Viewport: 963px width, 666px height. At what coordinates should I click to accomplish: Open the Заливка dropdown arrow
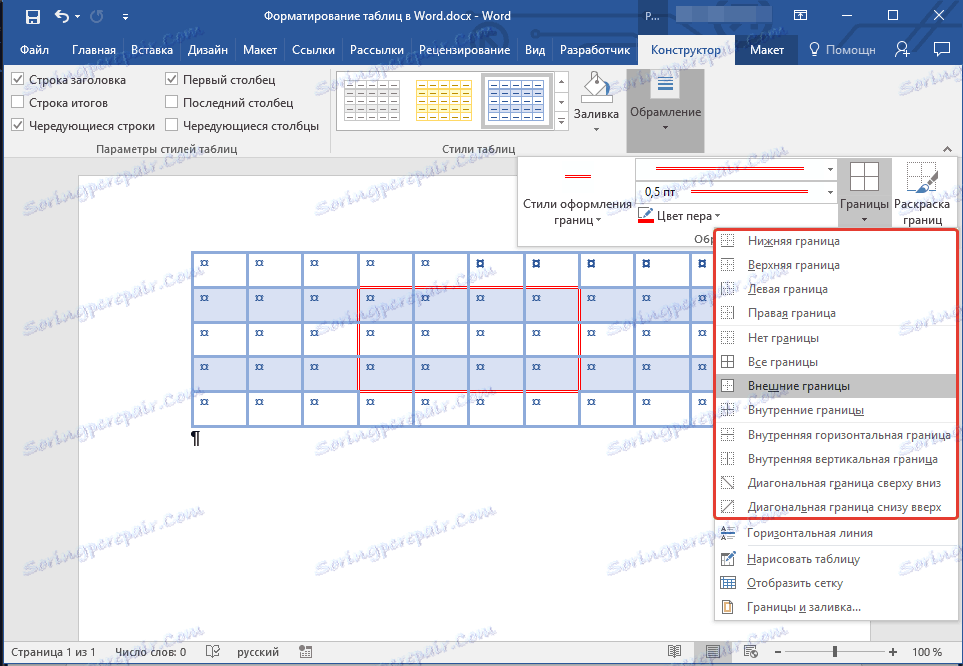[x=596, y=129]
